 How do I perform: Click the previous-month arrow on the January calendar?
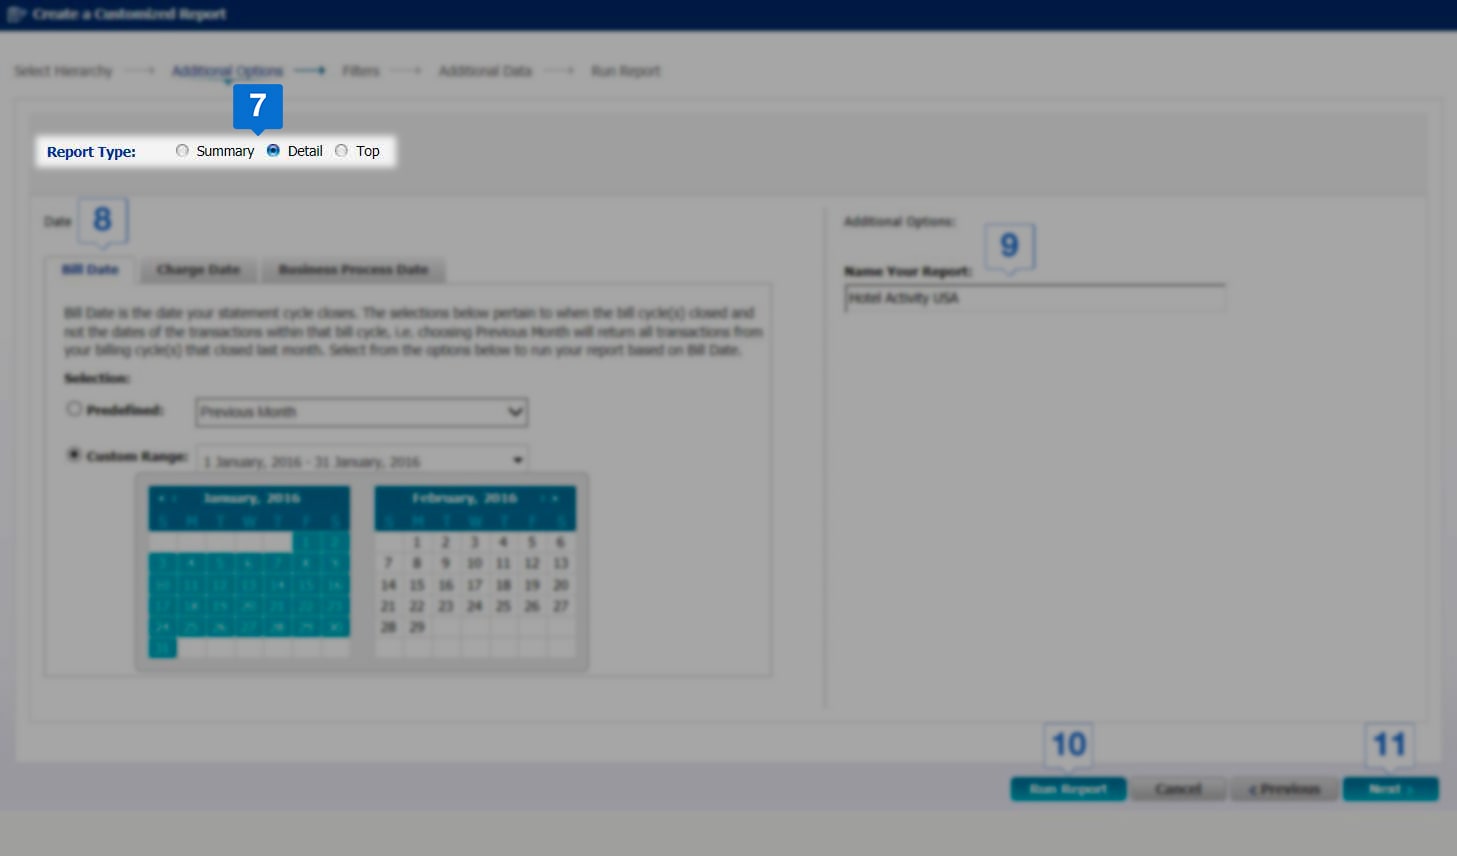(x=161, y=498)
